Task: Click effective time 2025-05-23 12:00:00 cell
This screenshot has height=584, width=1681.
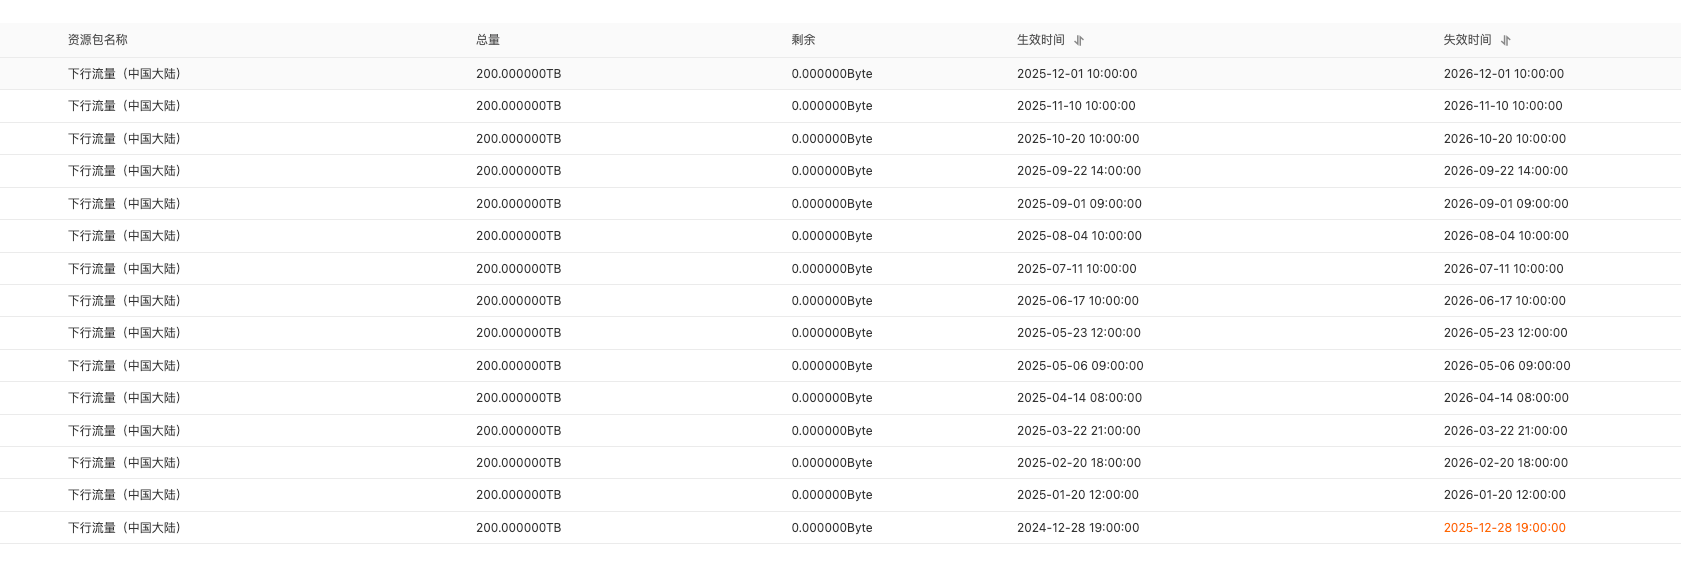Action: pyautogui.click(x=1079, y=333)
